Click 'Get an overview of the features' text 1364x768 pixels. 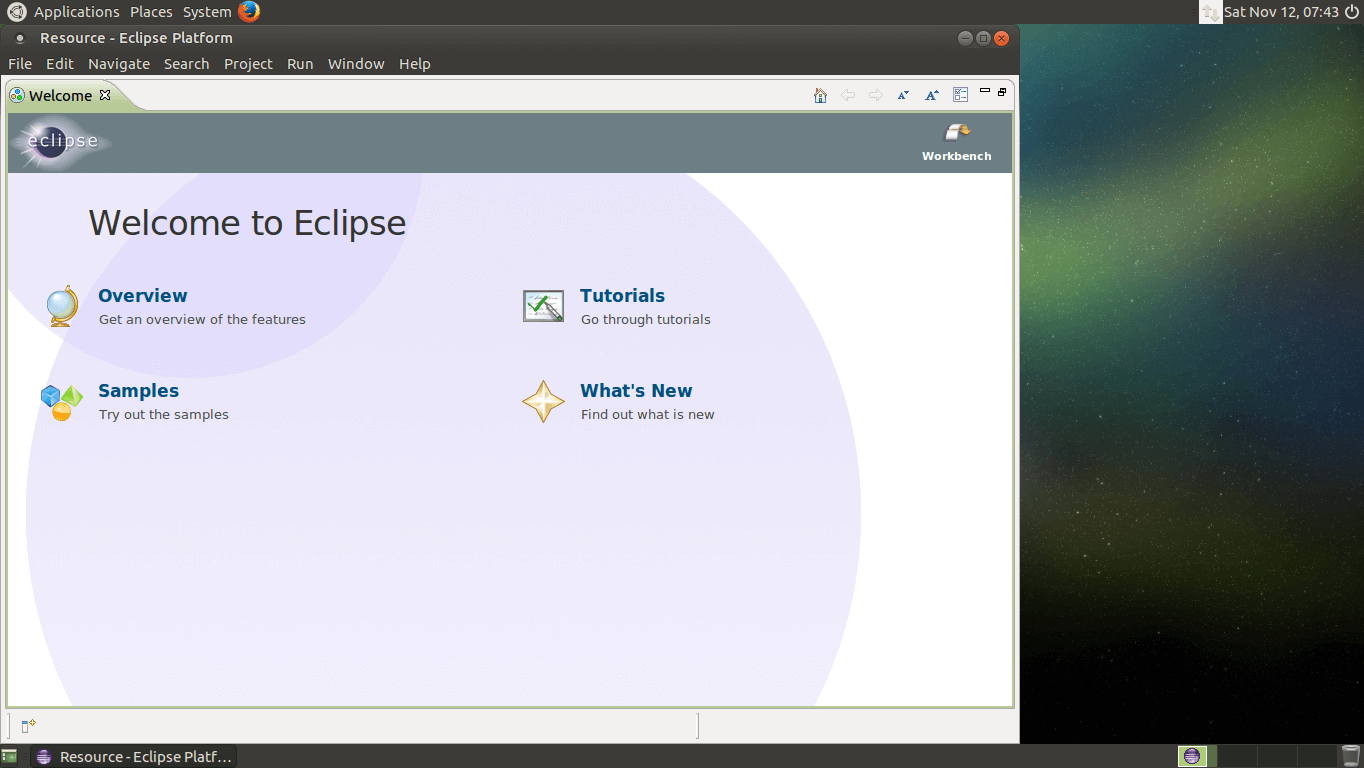202,320
